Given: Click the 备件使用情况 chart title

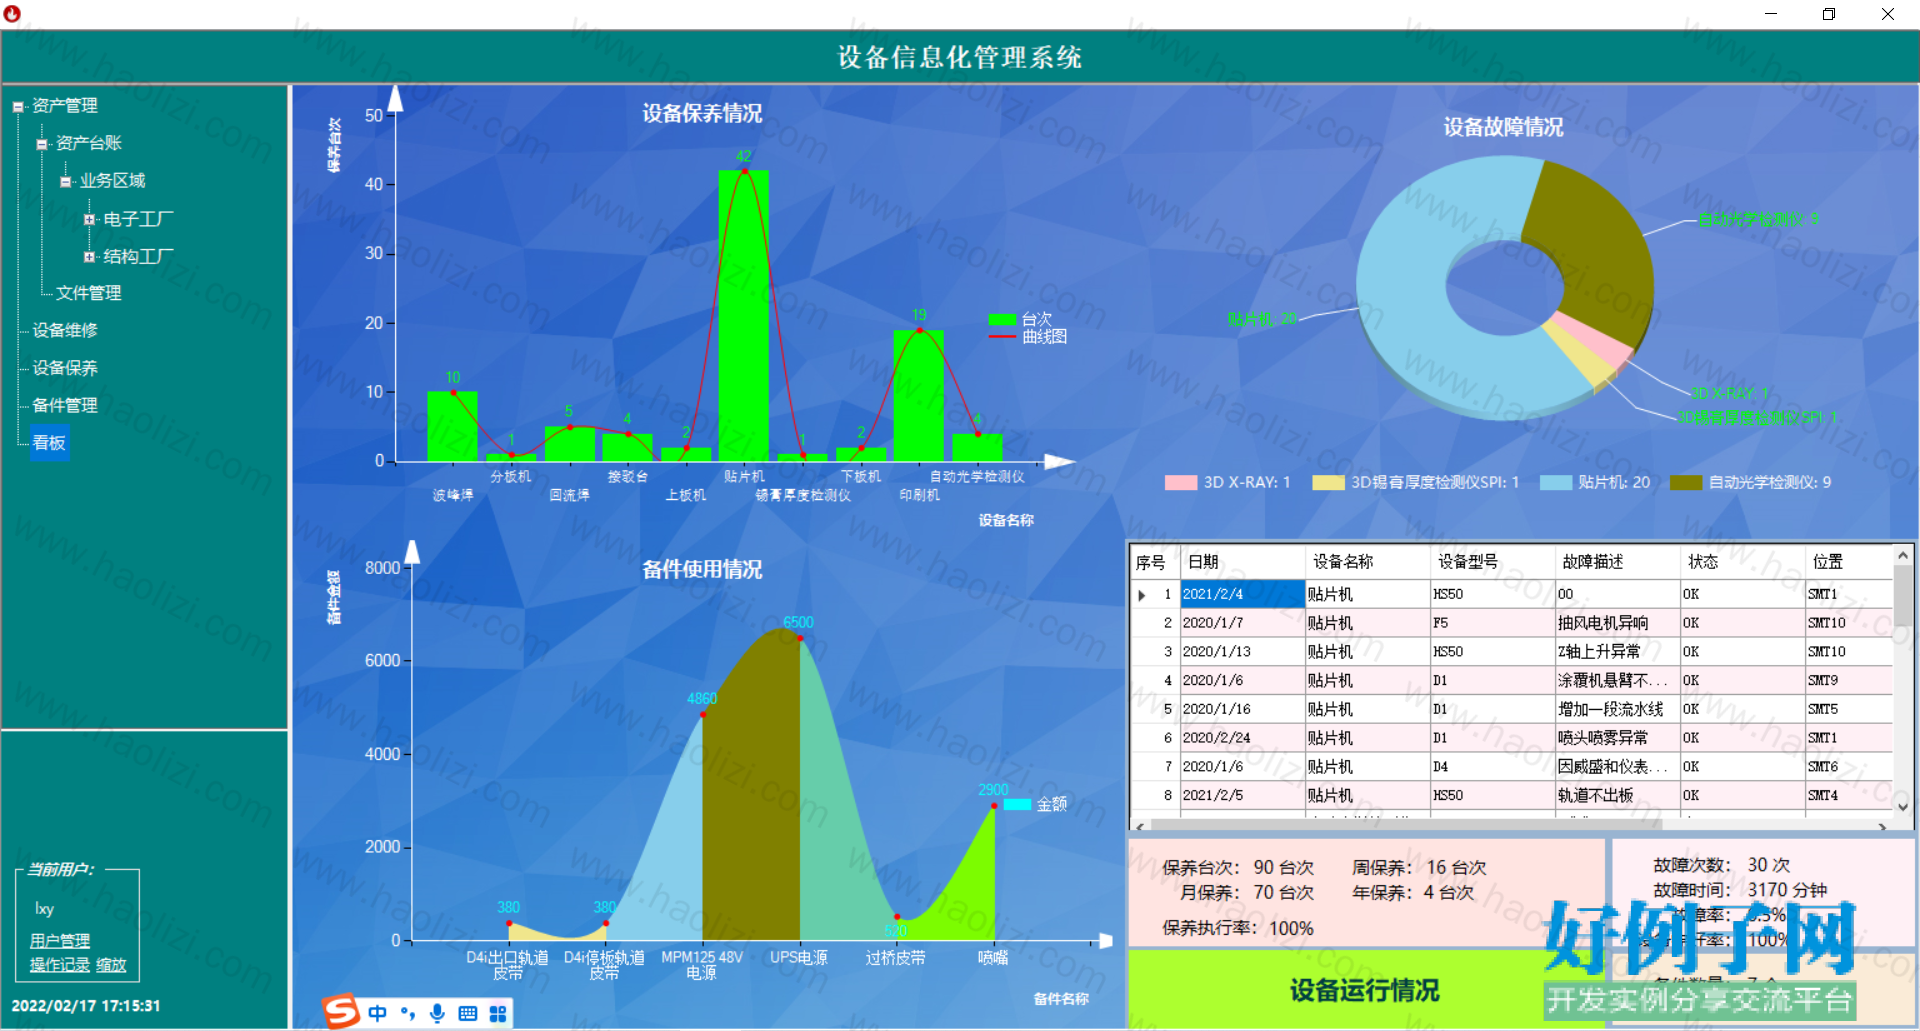Looking at the screenshot, I should [702, 570].
